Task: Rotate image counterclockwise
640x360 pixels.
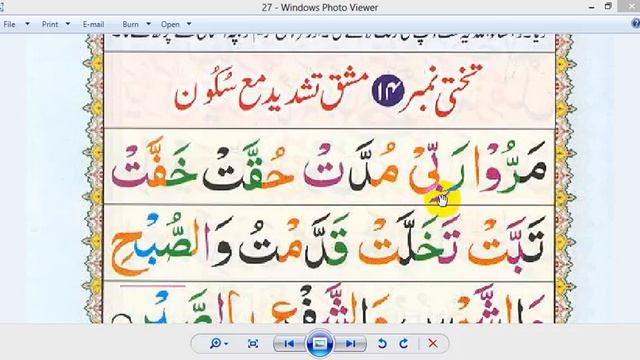Action: (382, 344)
